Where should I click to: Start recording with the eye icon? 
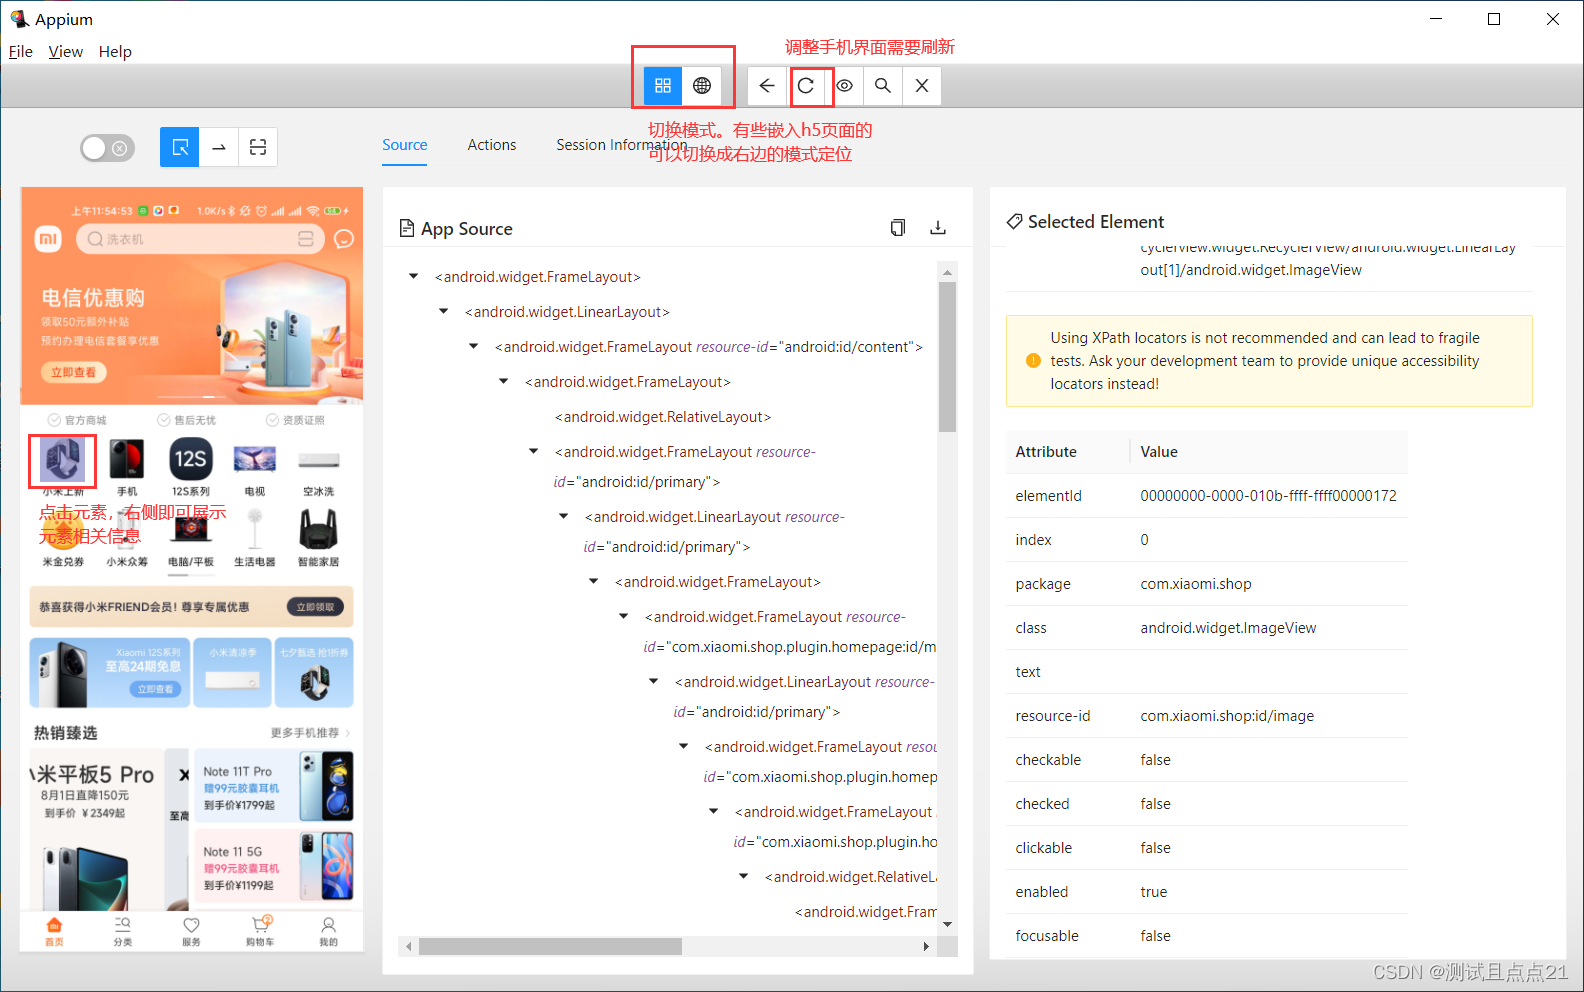845,86
